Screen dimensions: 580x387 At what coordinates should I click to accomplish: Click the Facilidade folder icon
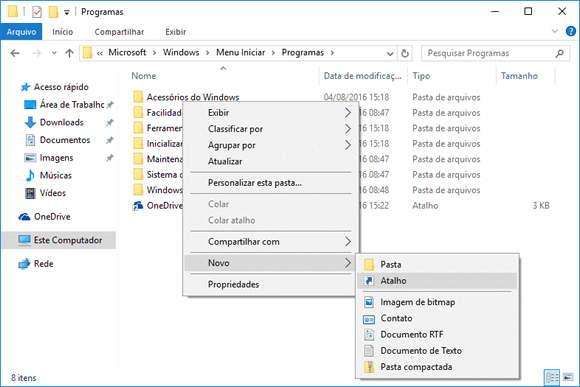click(x=138, y=112)
